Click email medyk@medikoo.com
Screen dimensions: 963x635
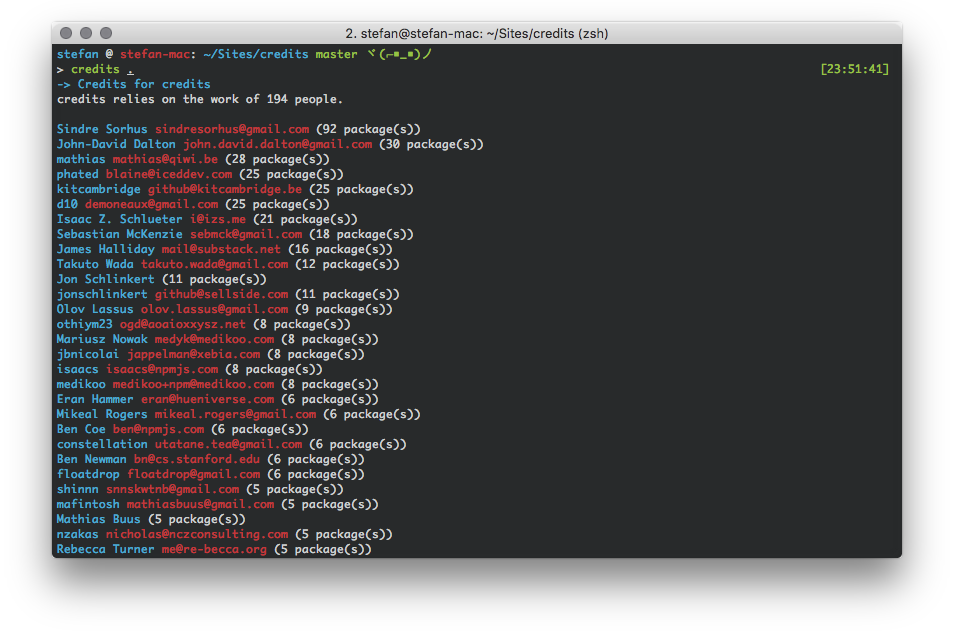214,339
